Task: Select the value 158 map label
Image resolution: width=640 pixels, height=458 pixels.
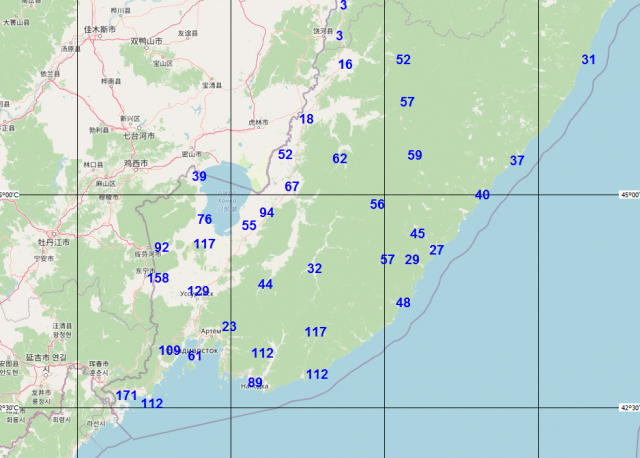Action: click(158, 278)
